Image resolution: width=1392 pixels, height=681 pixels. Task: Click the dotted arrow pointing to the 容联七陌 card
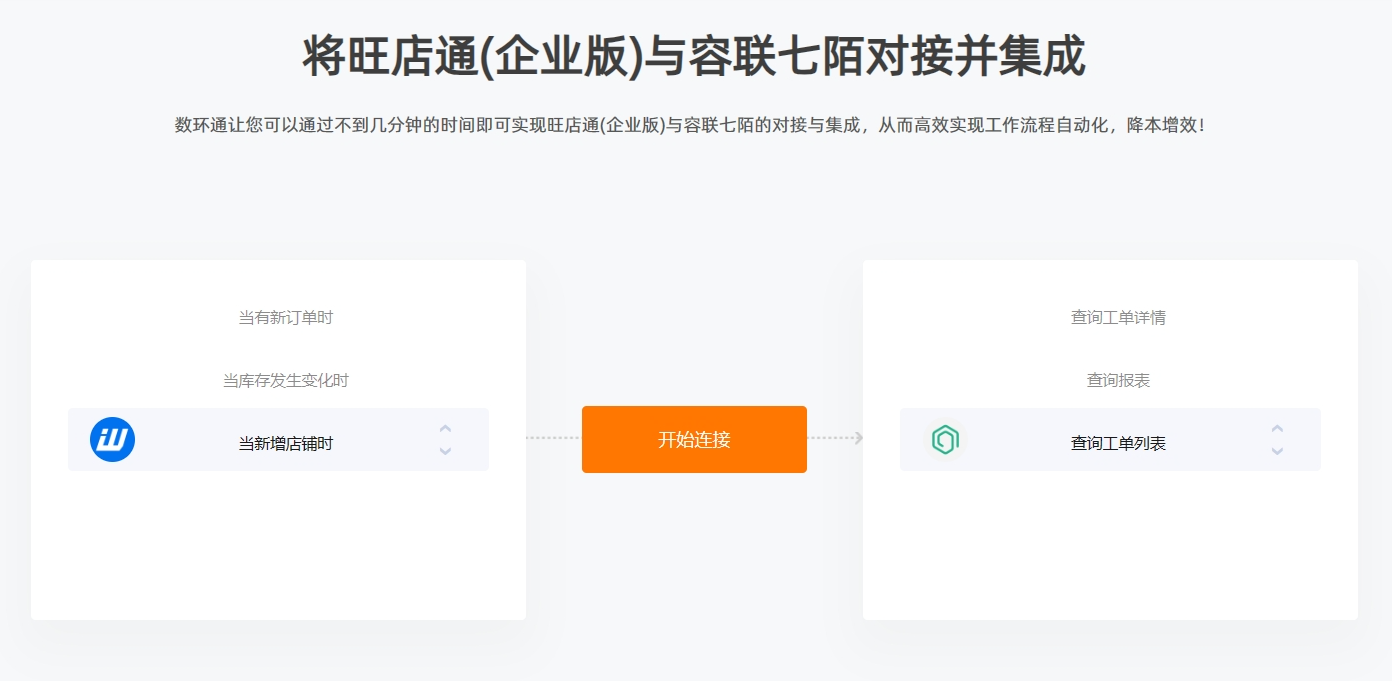point(836,438)
